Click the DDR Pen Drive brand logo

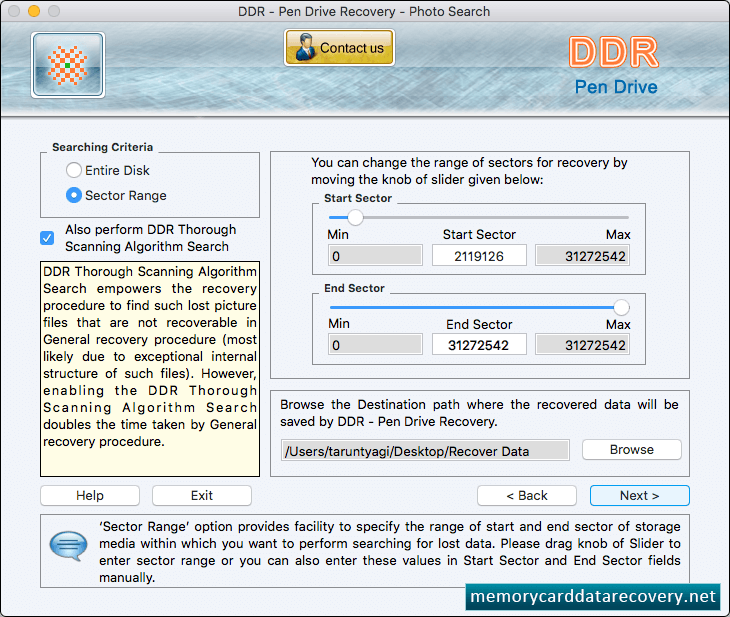[x=615, y=65]
